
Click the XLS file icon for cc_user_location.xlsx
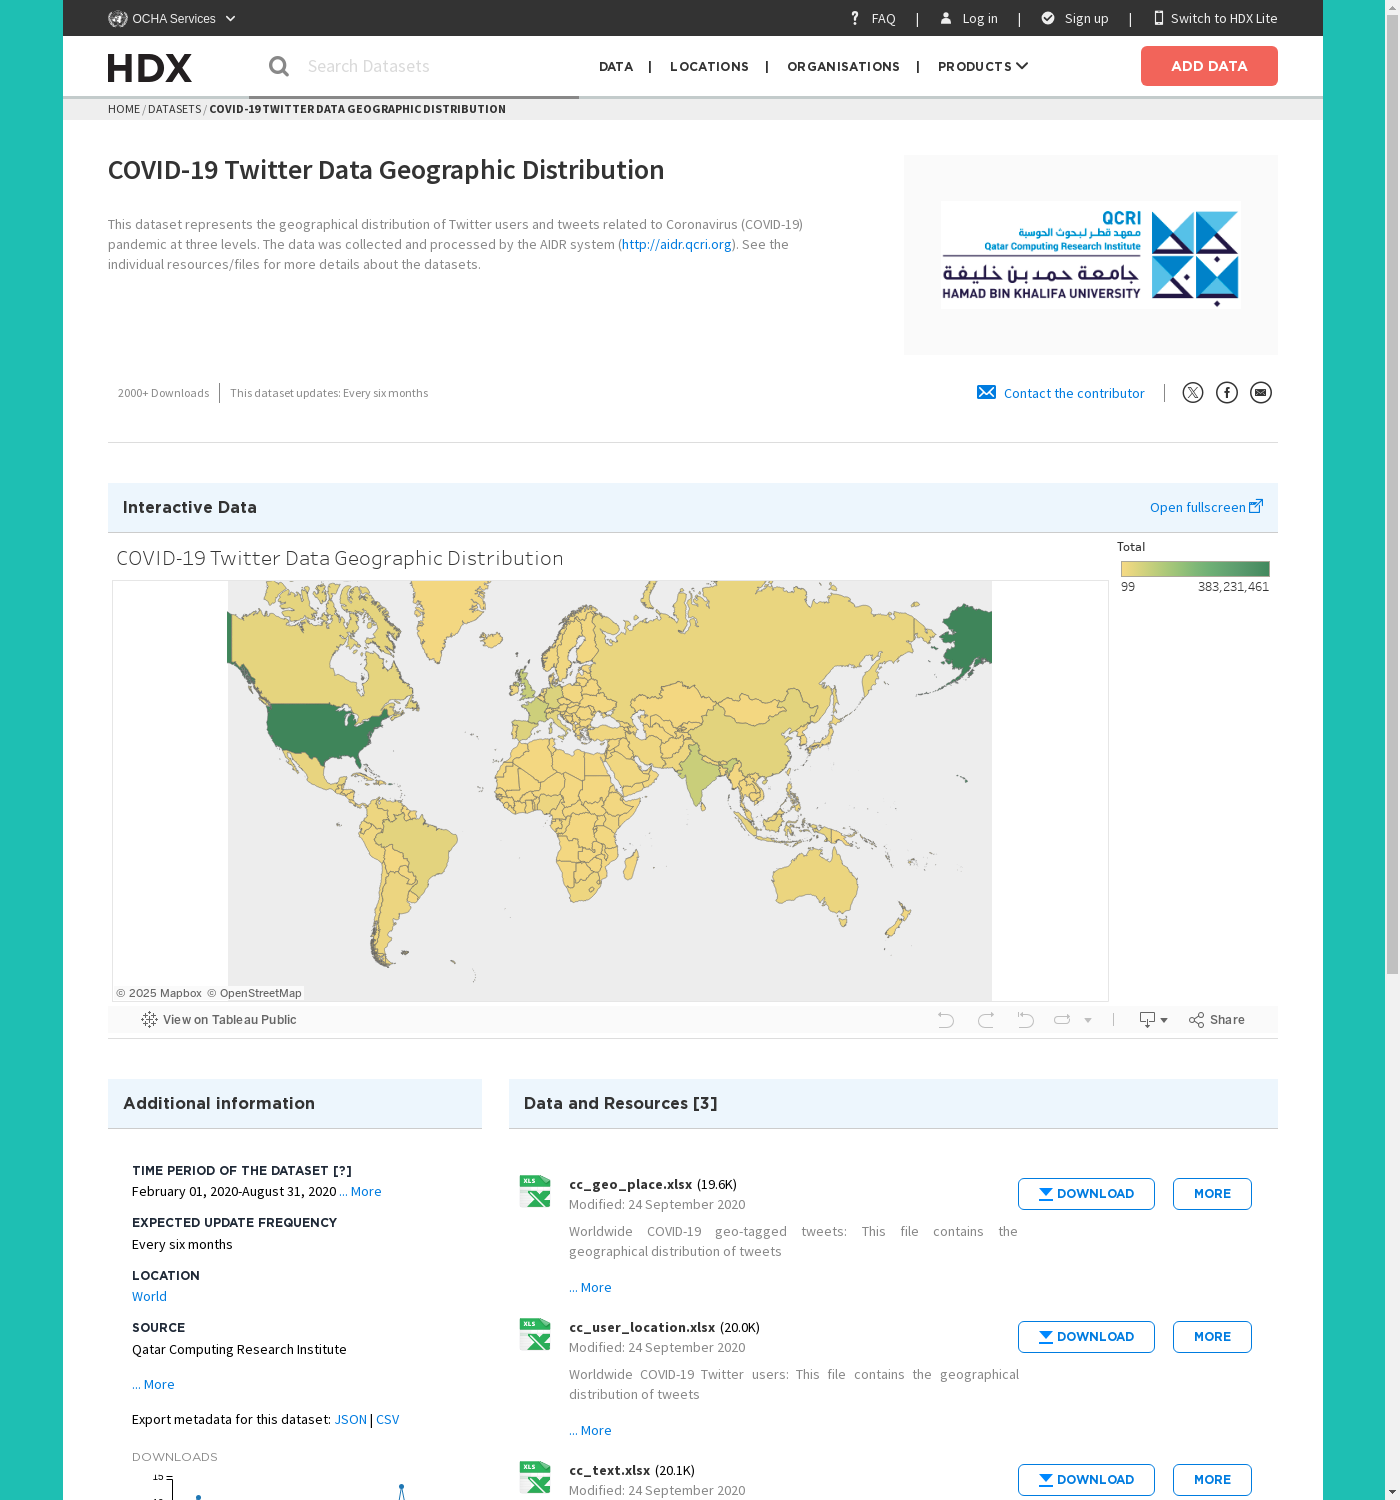tap(535, 1334)
